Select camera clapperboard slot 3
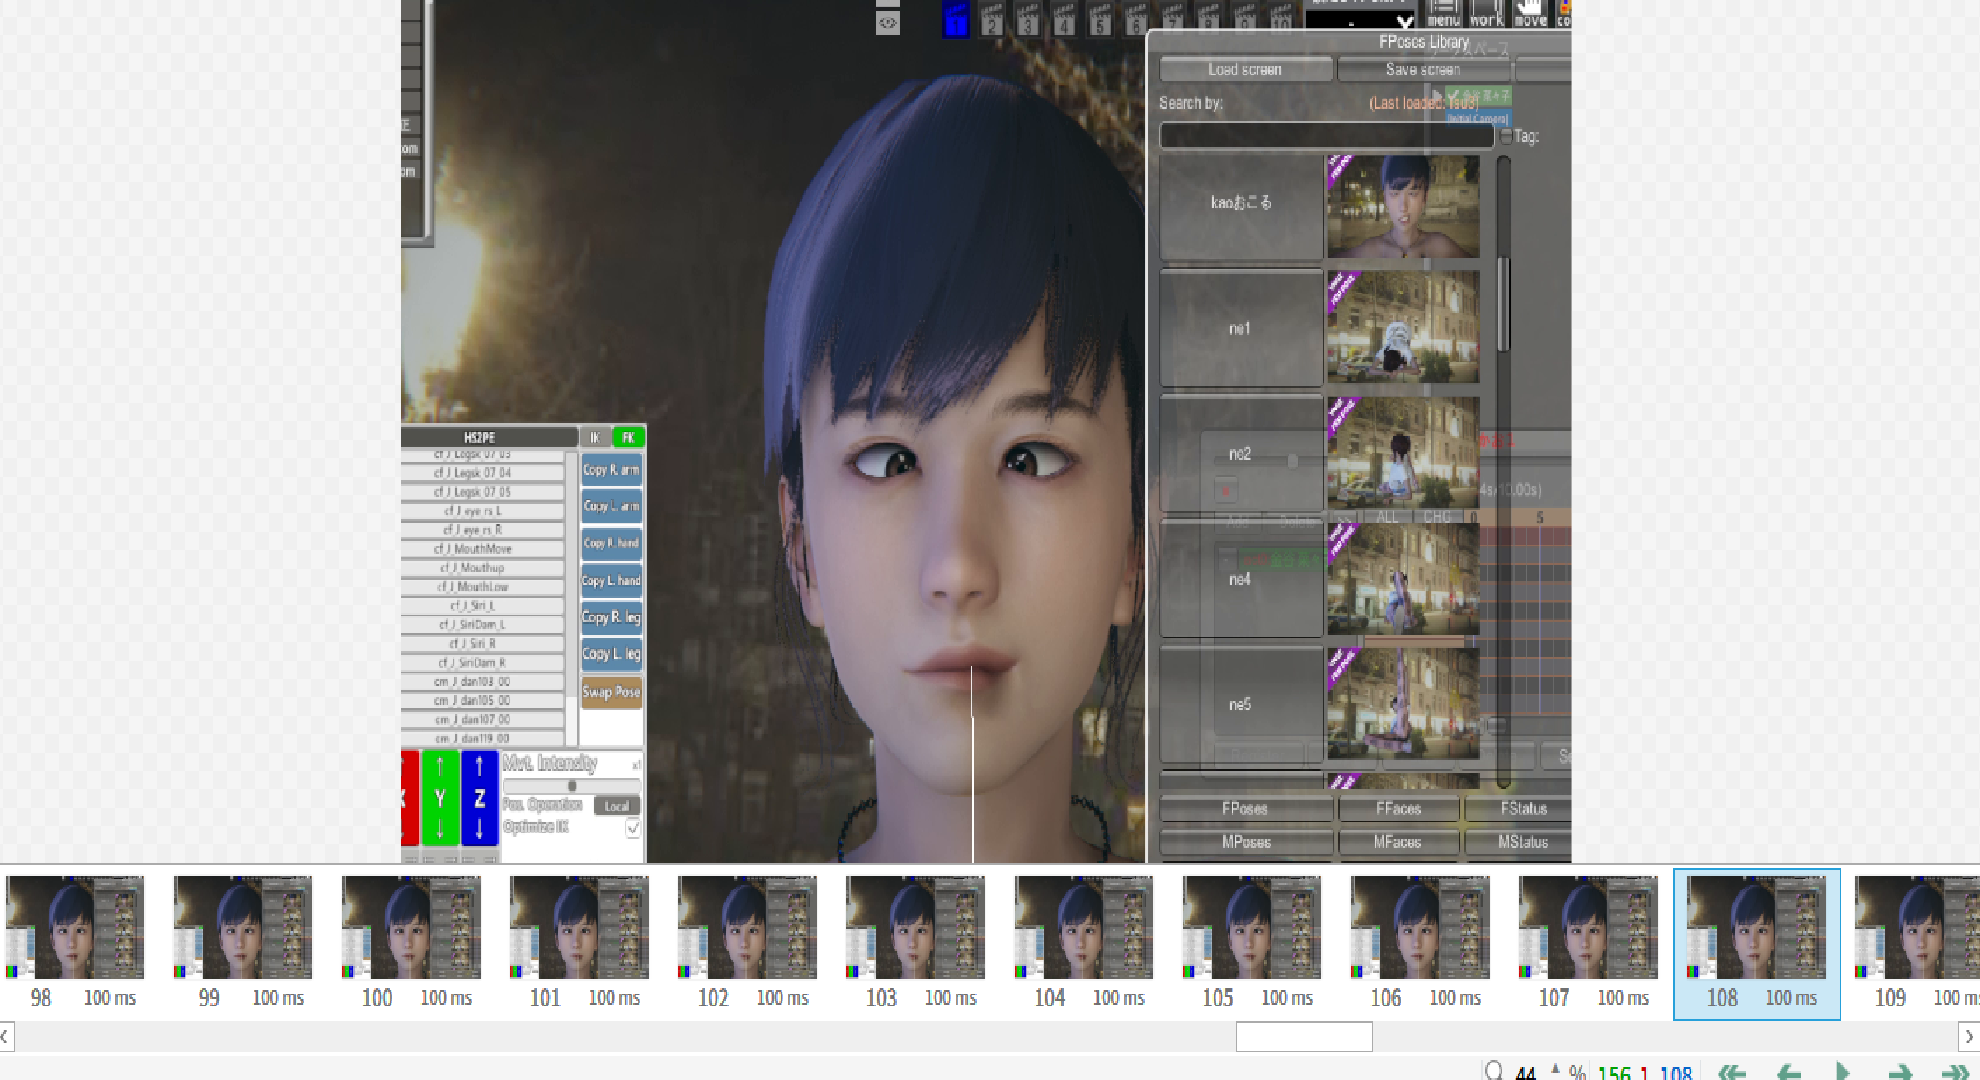Viewport: 1980px width, 1080px height. pyautogui.click(x=1028, y=20)
